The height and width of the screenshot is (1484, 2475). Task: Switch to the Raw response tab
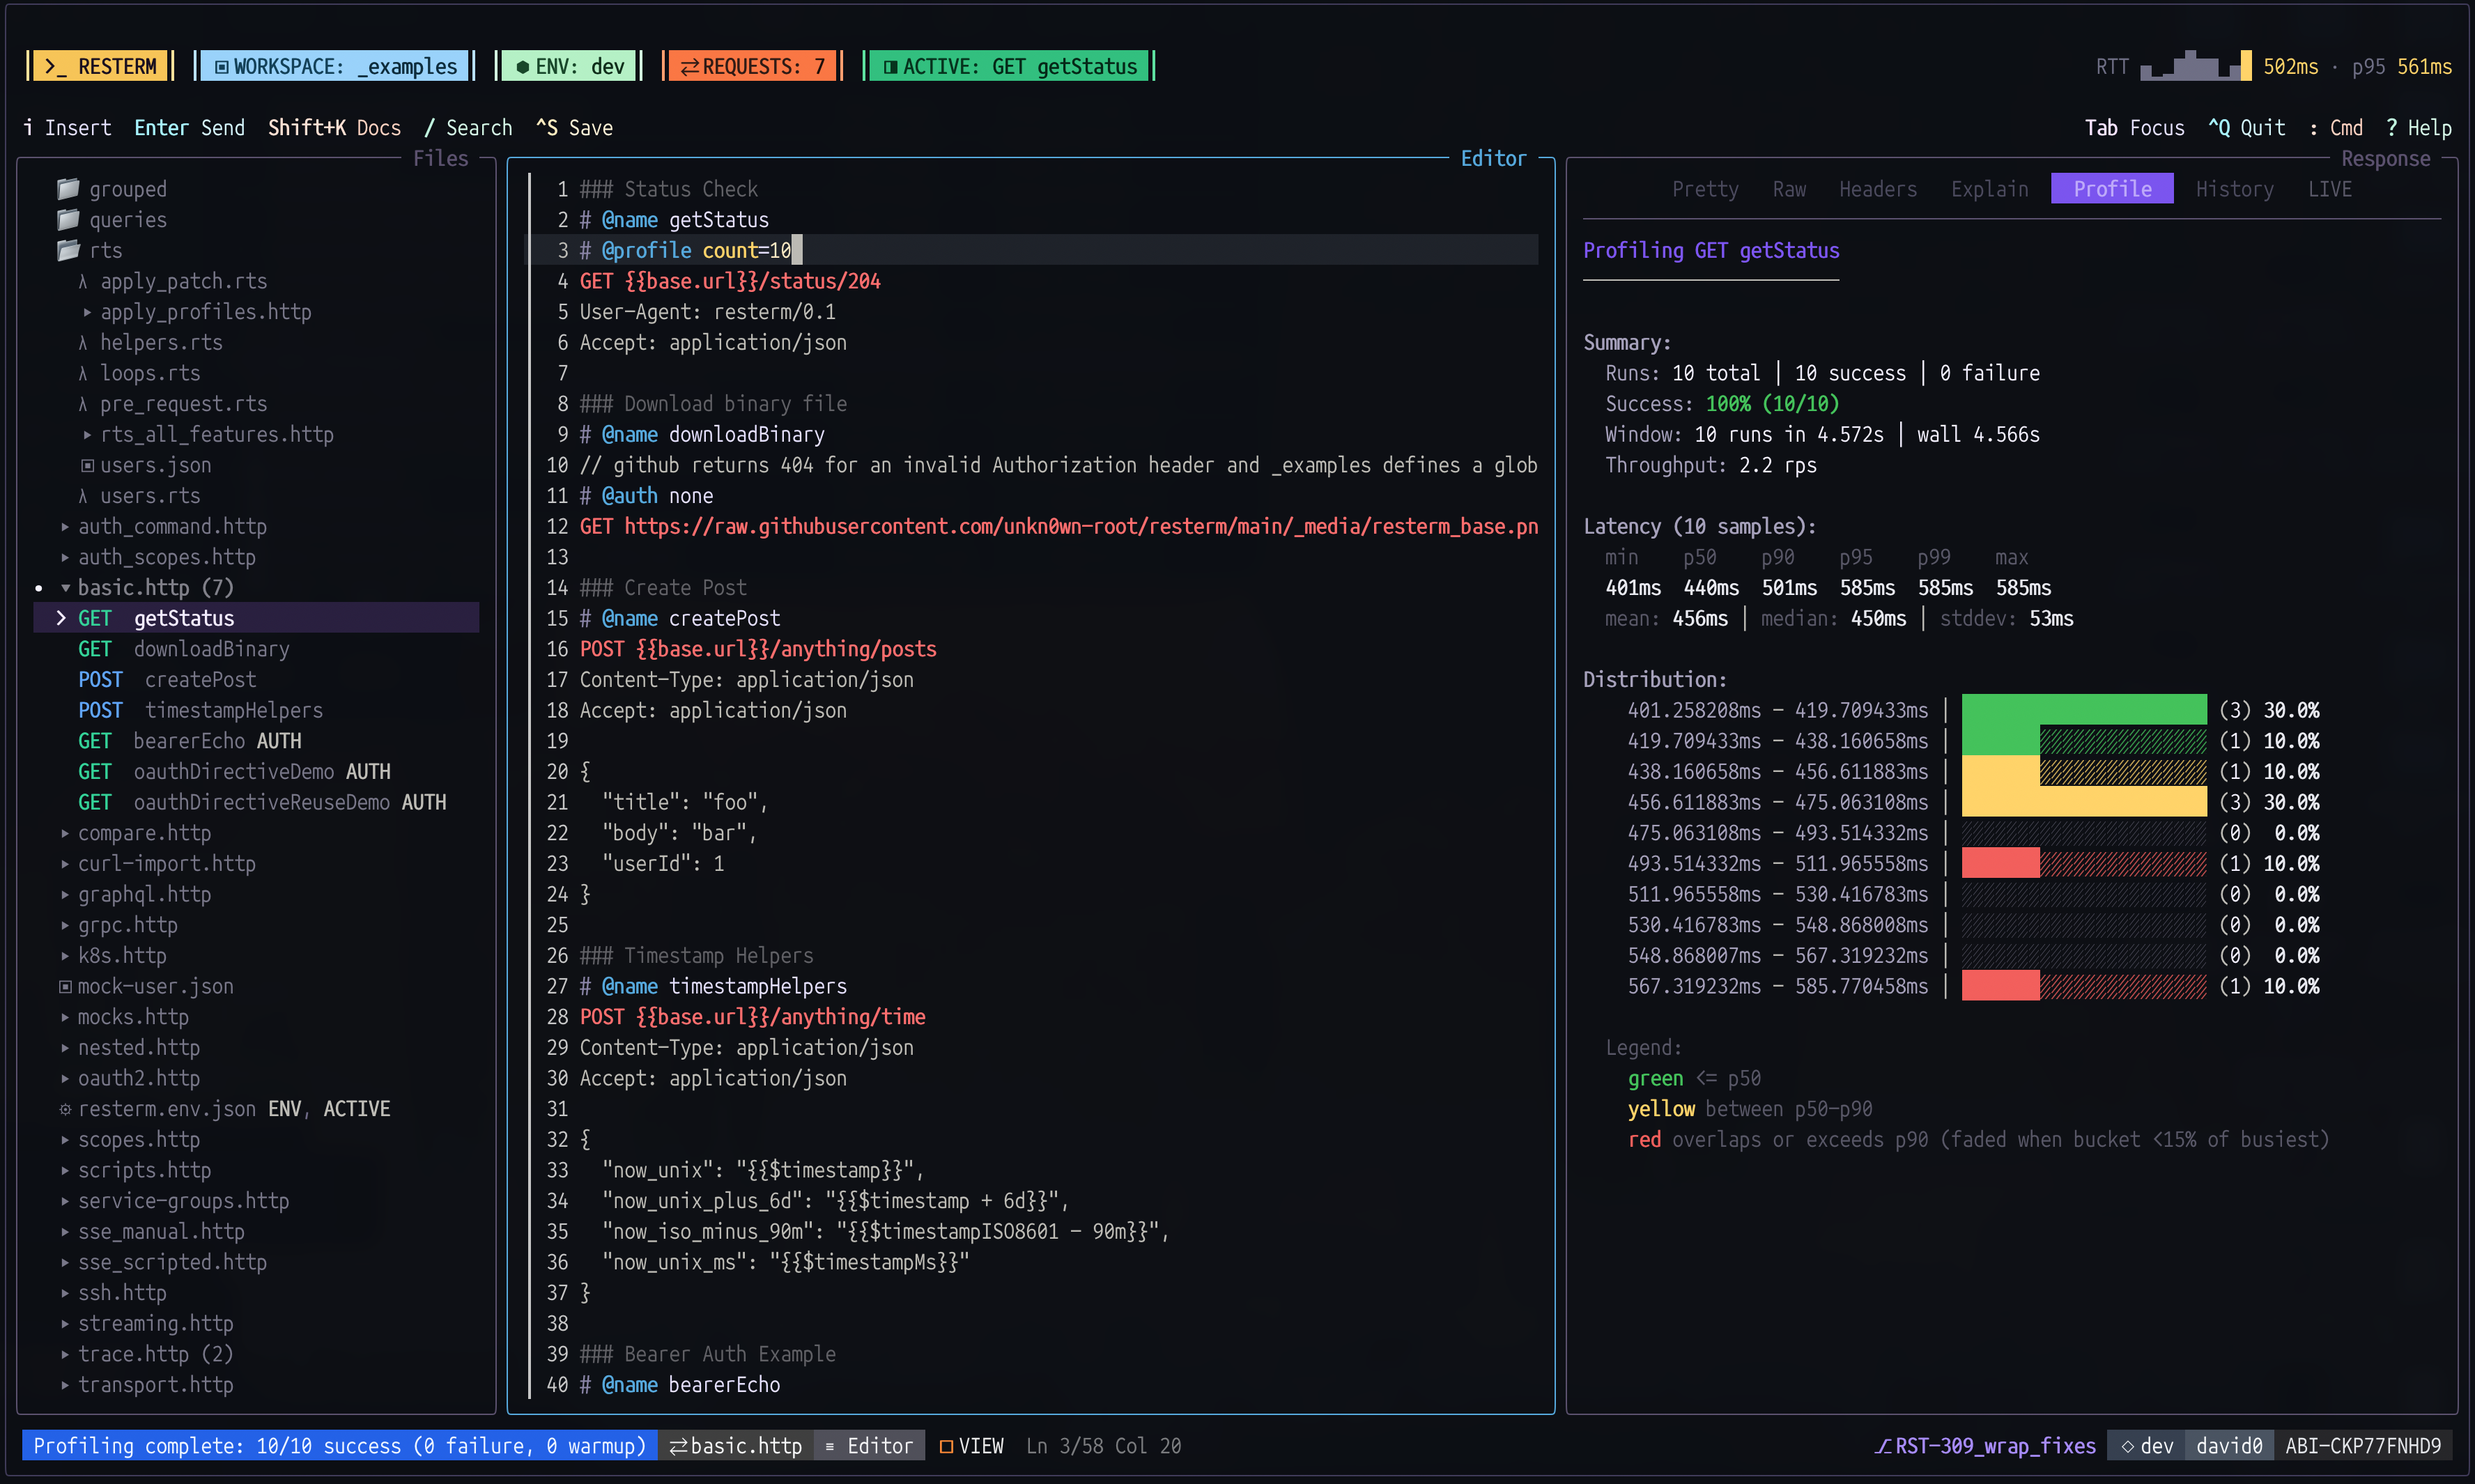point(1789,189)
